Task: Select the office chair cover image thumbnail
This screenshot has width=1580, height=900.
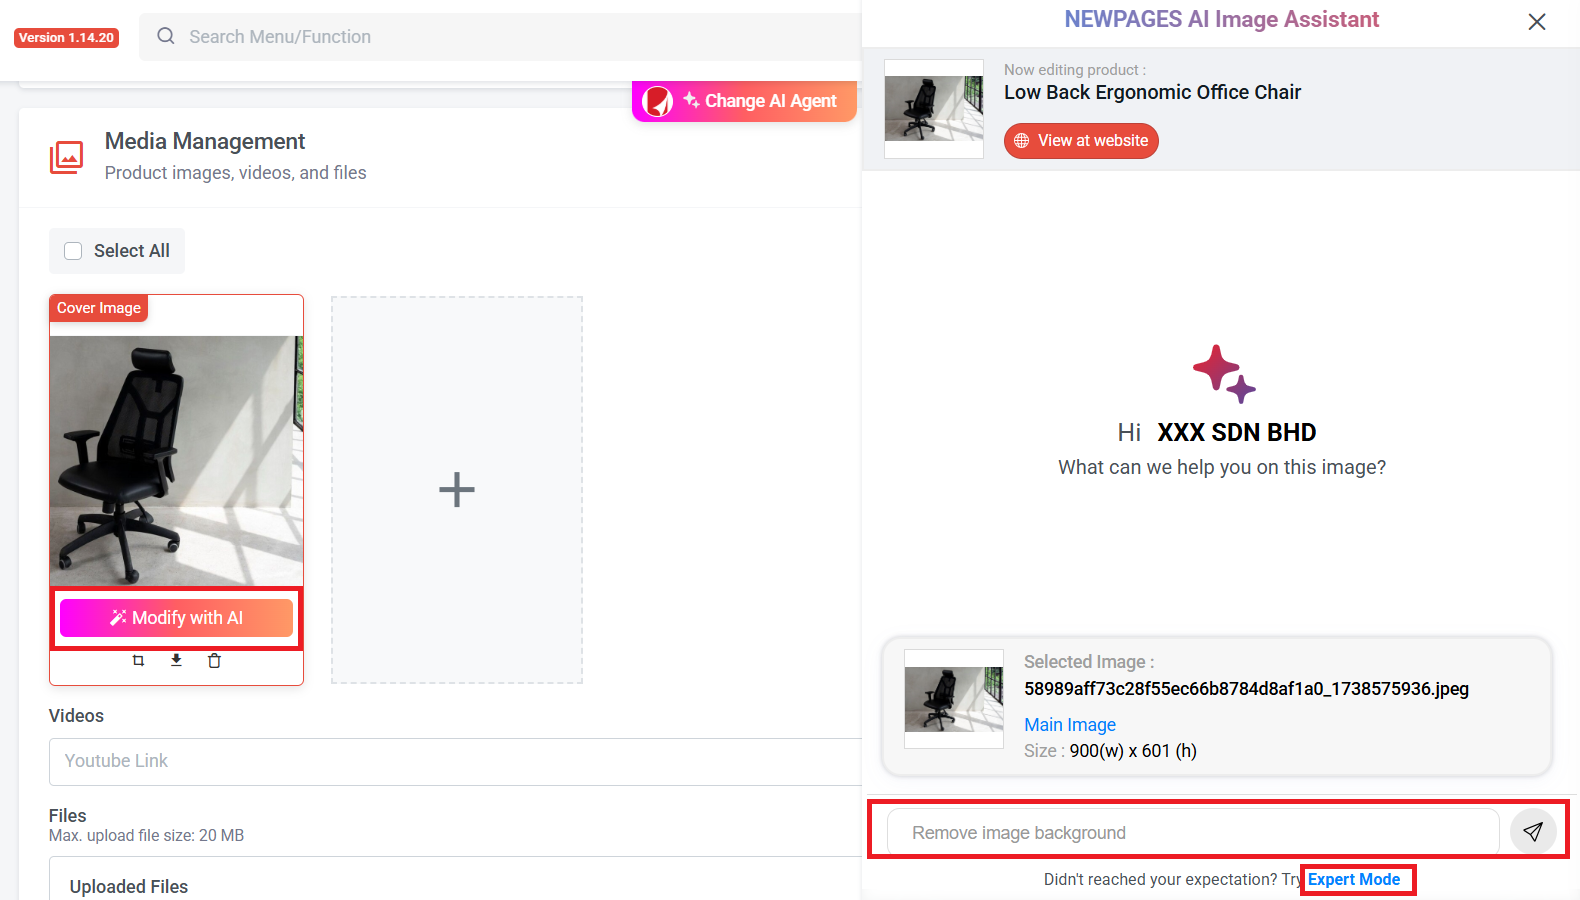Action: (x=176, y=460)
